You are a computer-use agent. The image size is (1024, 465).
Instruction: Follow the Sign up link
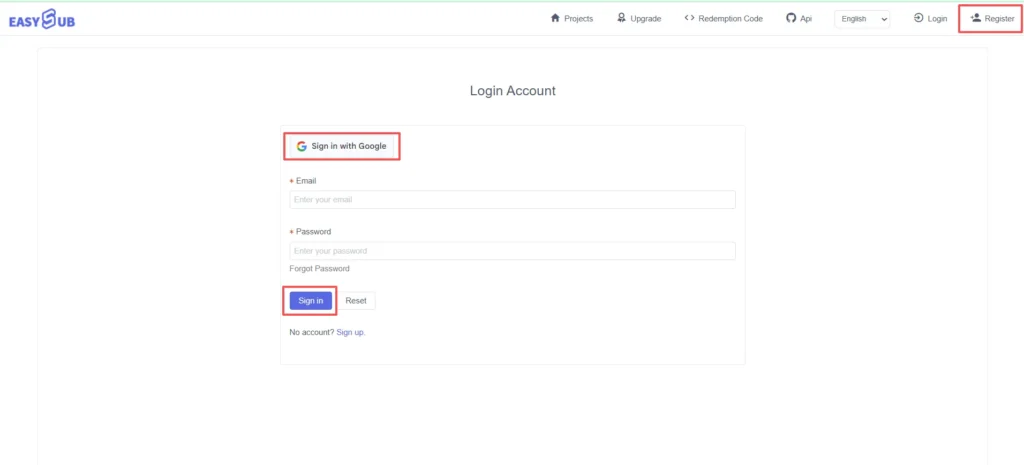click(x=351, y=332)
